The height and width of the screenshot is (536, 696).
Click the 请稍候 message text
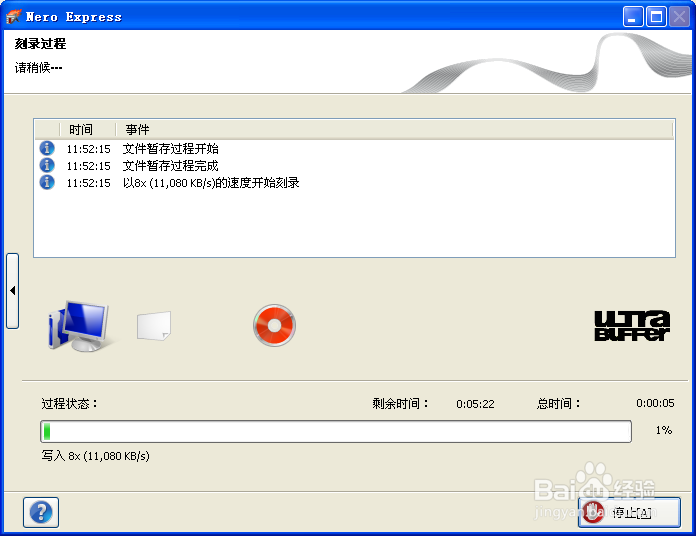point(39,67)
